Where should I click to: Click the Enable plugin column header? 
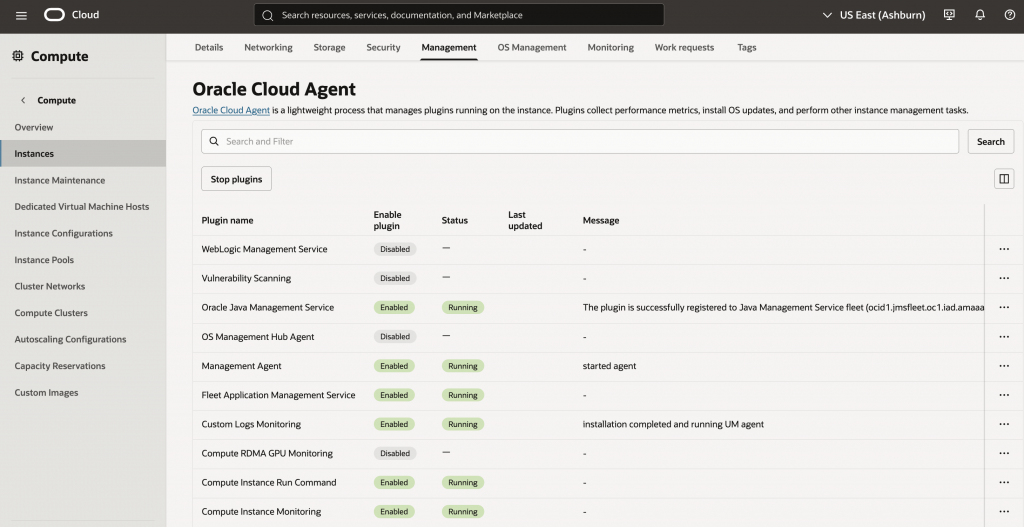pos(387,220)
